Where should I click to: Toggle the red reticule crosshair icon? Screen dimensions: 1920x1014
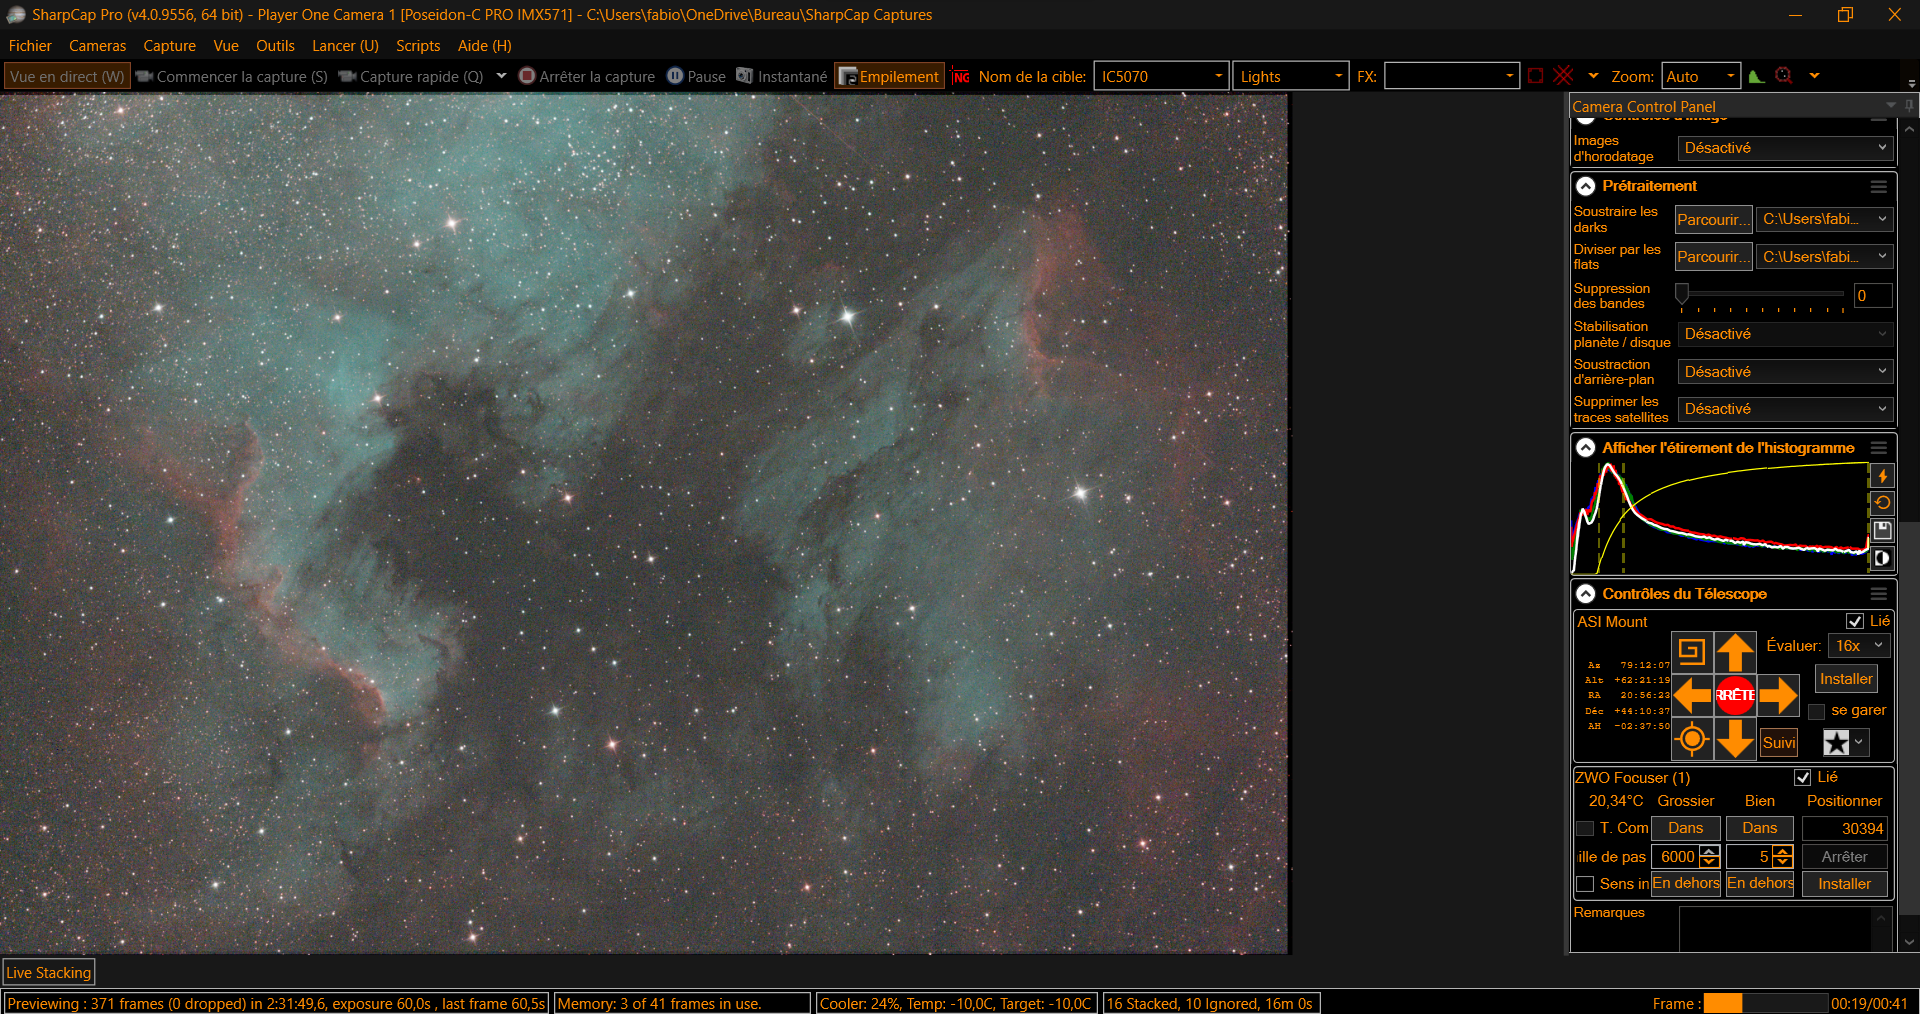pyautogui.click(x=1564, y=76)
